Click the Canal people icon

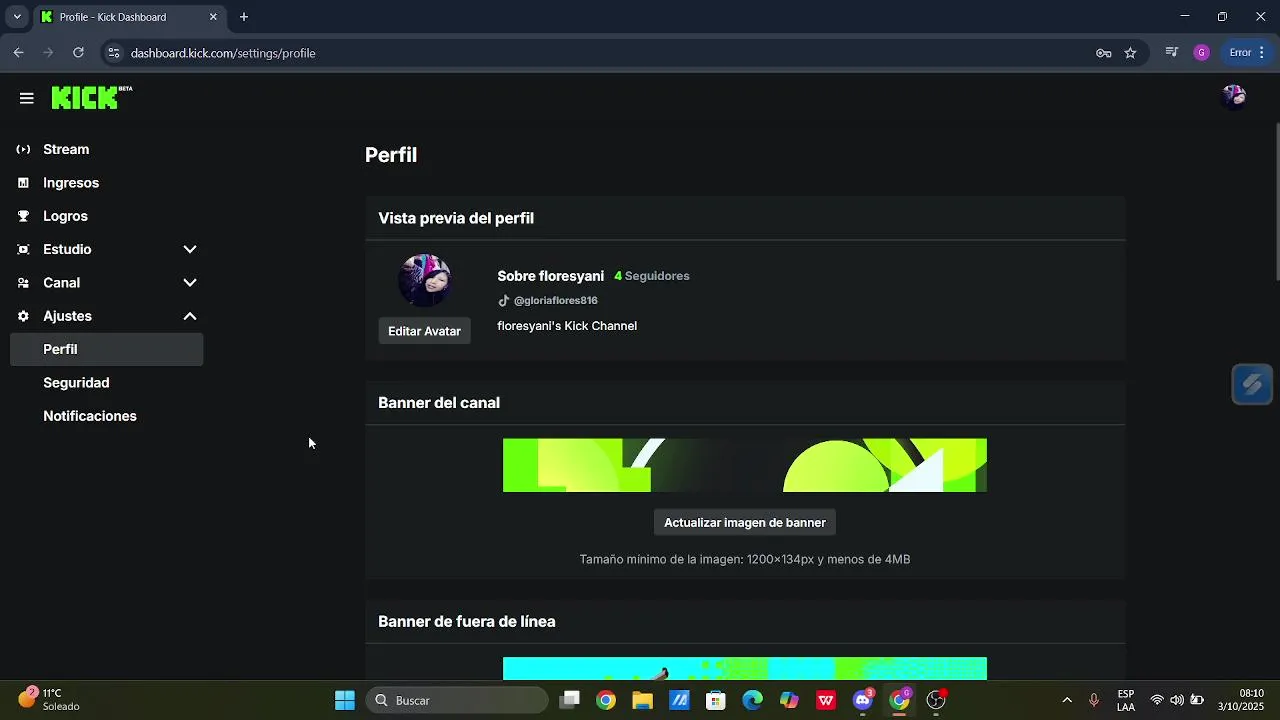[x=23, y=283]
